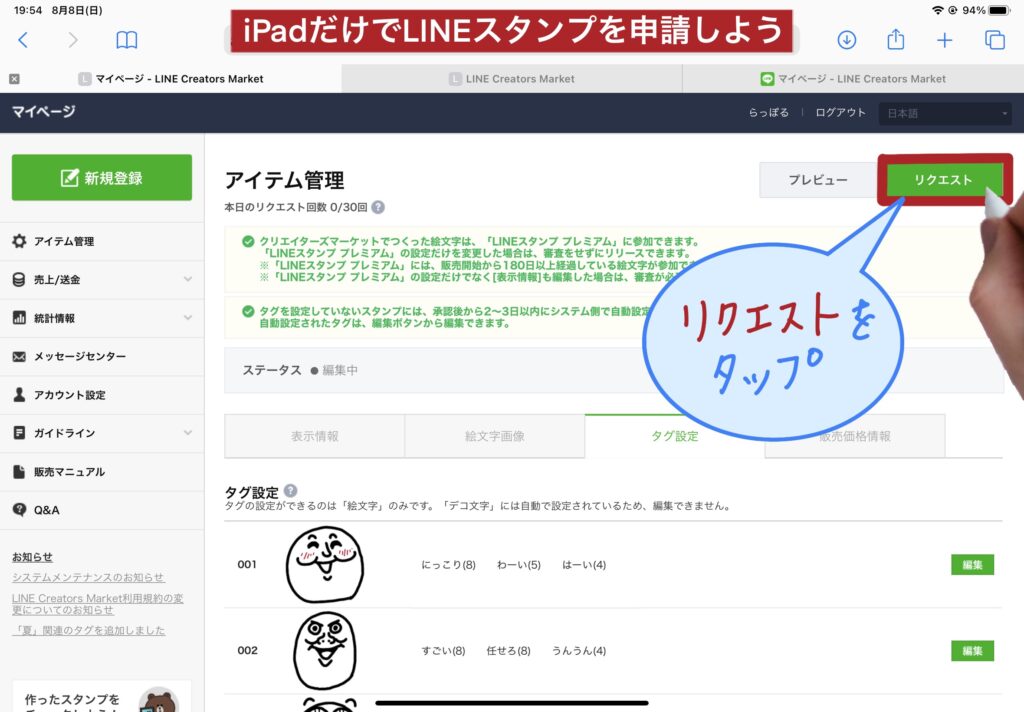Click the プレビュー button

tap(818, 180)
